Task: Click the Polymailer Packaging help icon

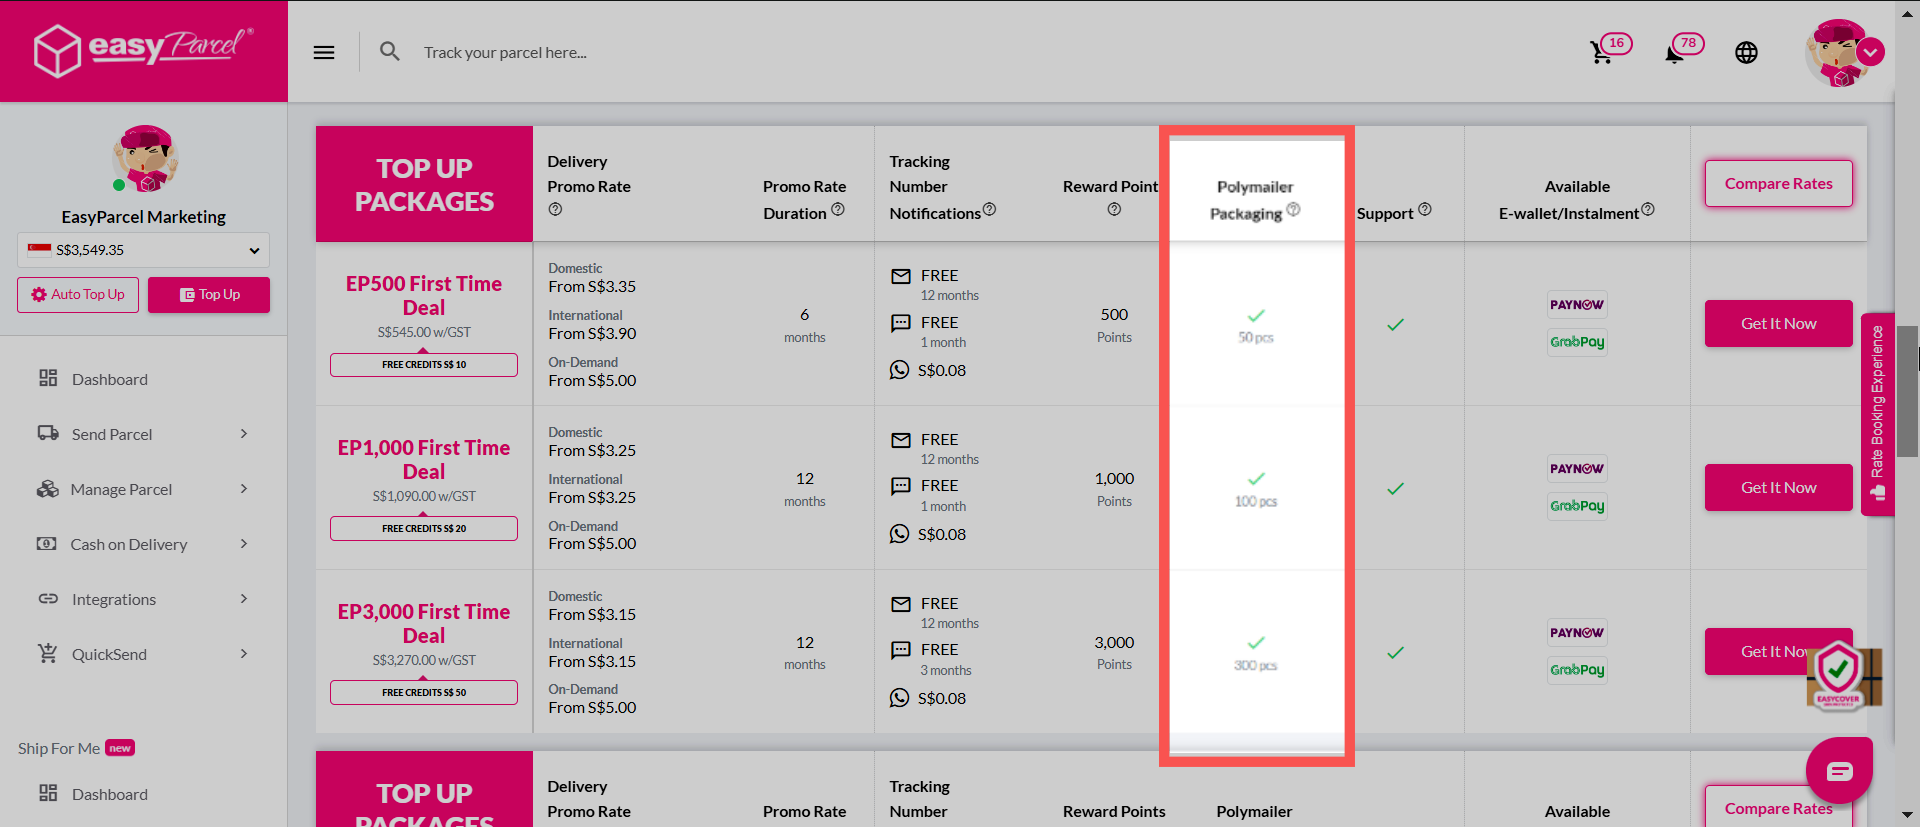Action: tap(1293, 209)
